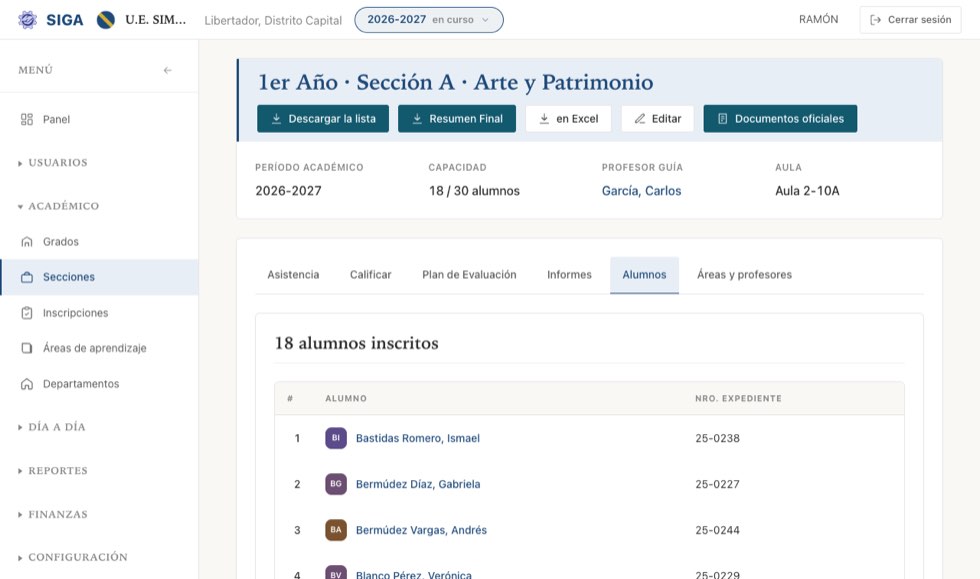The height and width of the screenshot is (579, 980).
Task: Click the Secciones briefcase icon
Action: pos(27,277)
